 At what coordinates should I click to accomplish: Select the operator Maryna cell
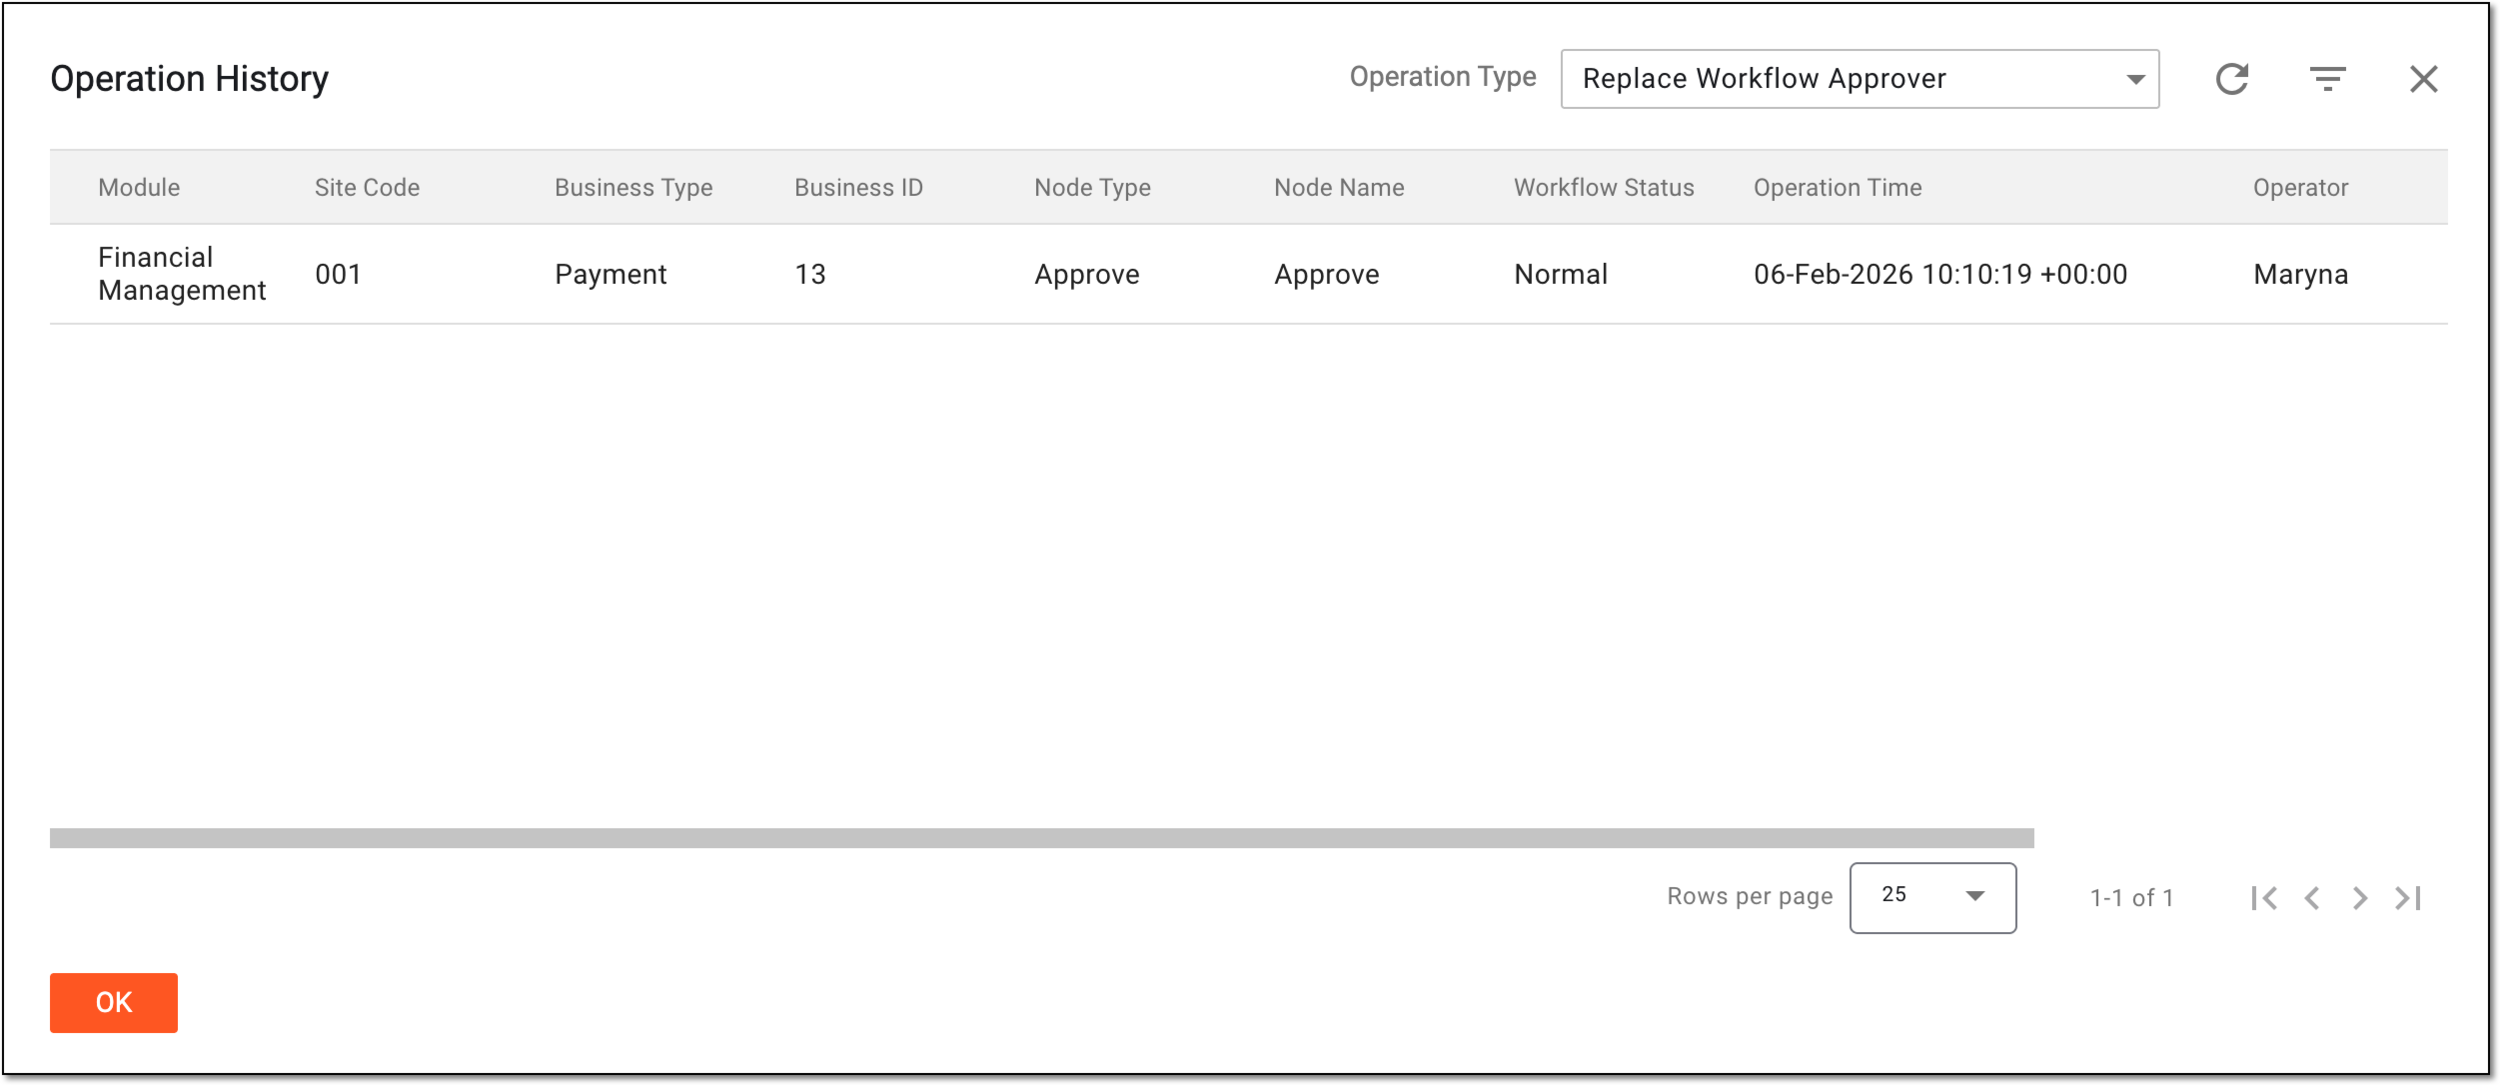(x=2301, y=275)
